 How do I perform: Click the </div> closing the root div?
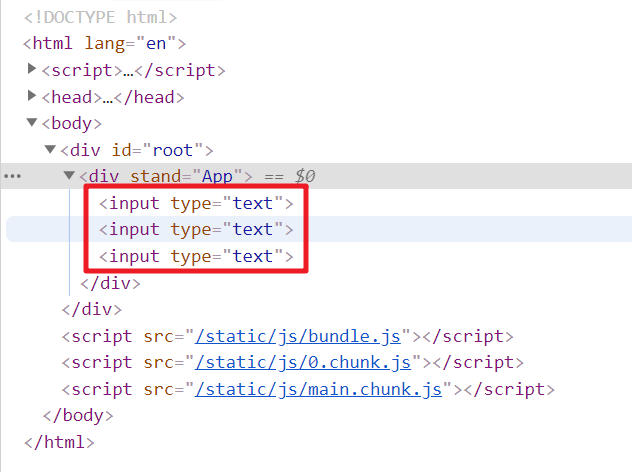(91, 310)
